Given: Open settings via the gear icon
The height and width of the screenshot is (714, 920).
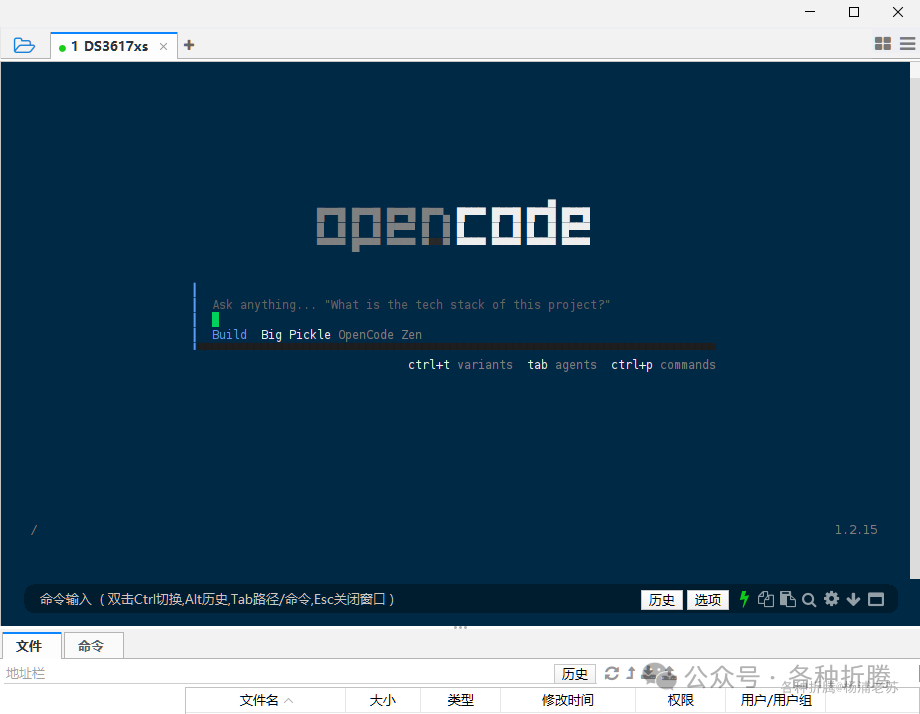Looking at the screenshot, I should click(x=831, y=599).
